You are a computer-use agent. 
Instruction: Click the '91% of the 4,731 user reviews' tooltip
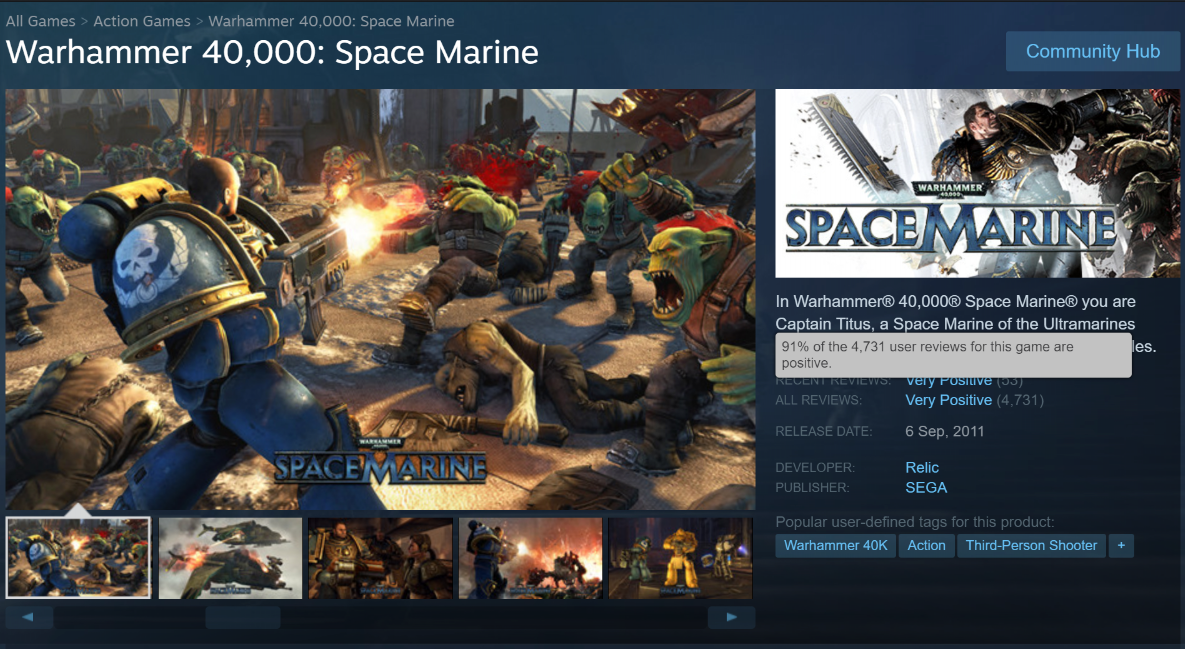pyautogui.click(x=953, y=354)
